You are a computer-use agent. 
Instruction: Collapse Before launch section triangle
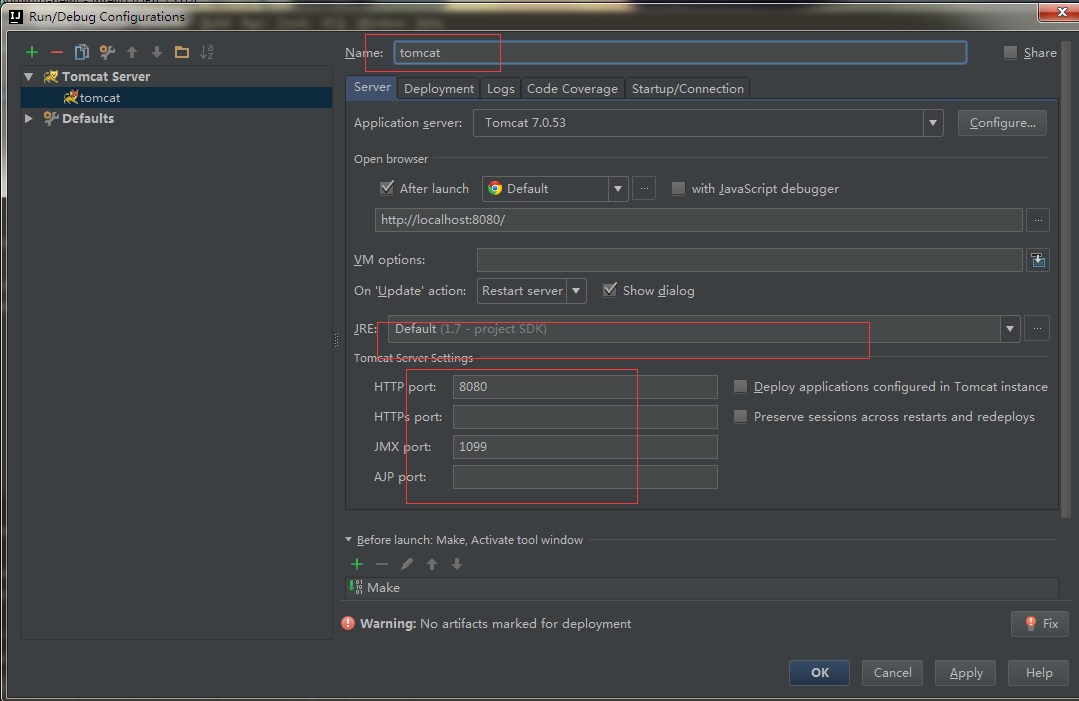348,540
